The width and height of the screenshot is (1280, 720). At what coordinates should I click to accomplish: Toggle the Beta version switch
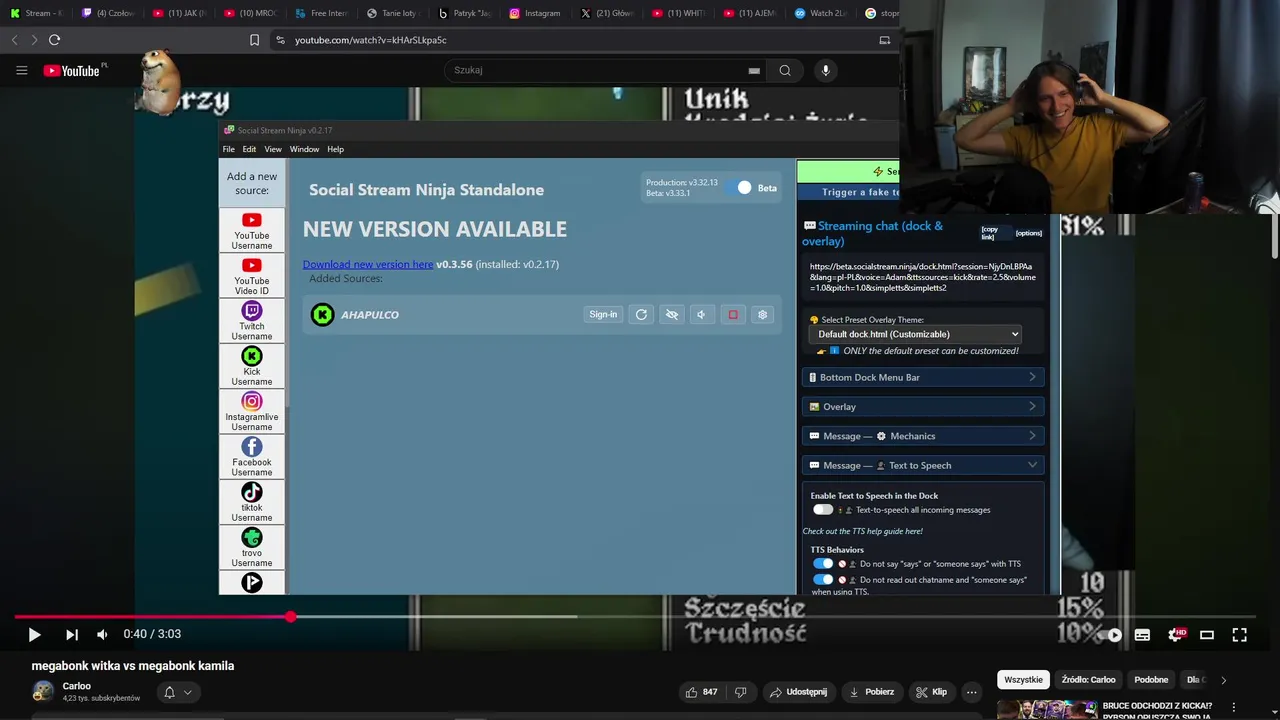coord(741,188)
